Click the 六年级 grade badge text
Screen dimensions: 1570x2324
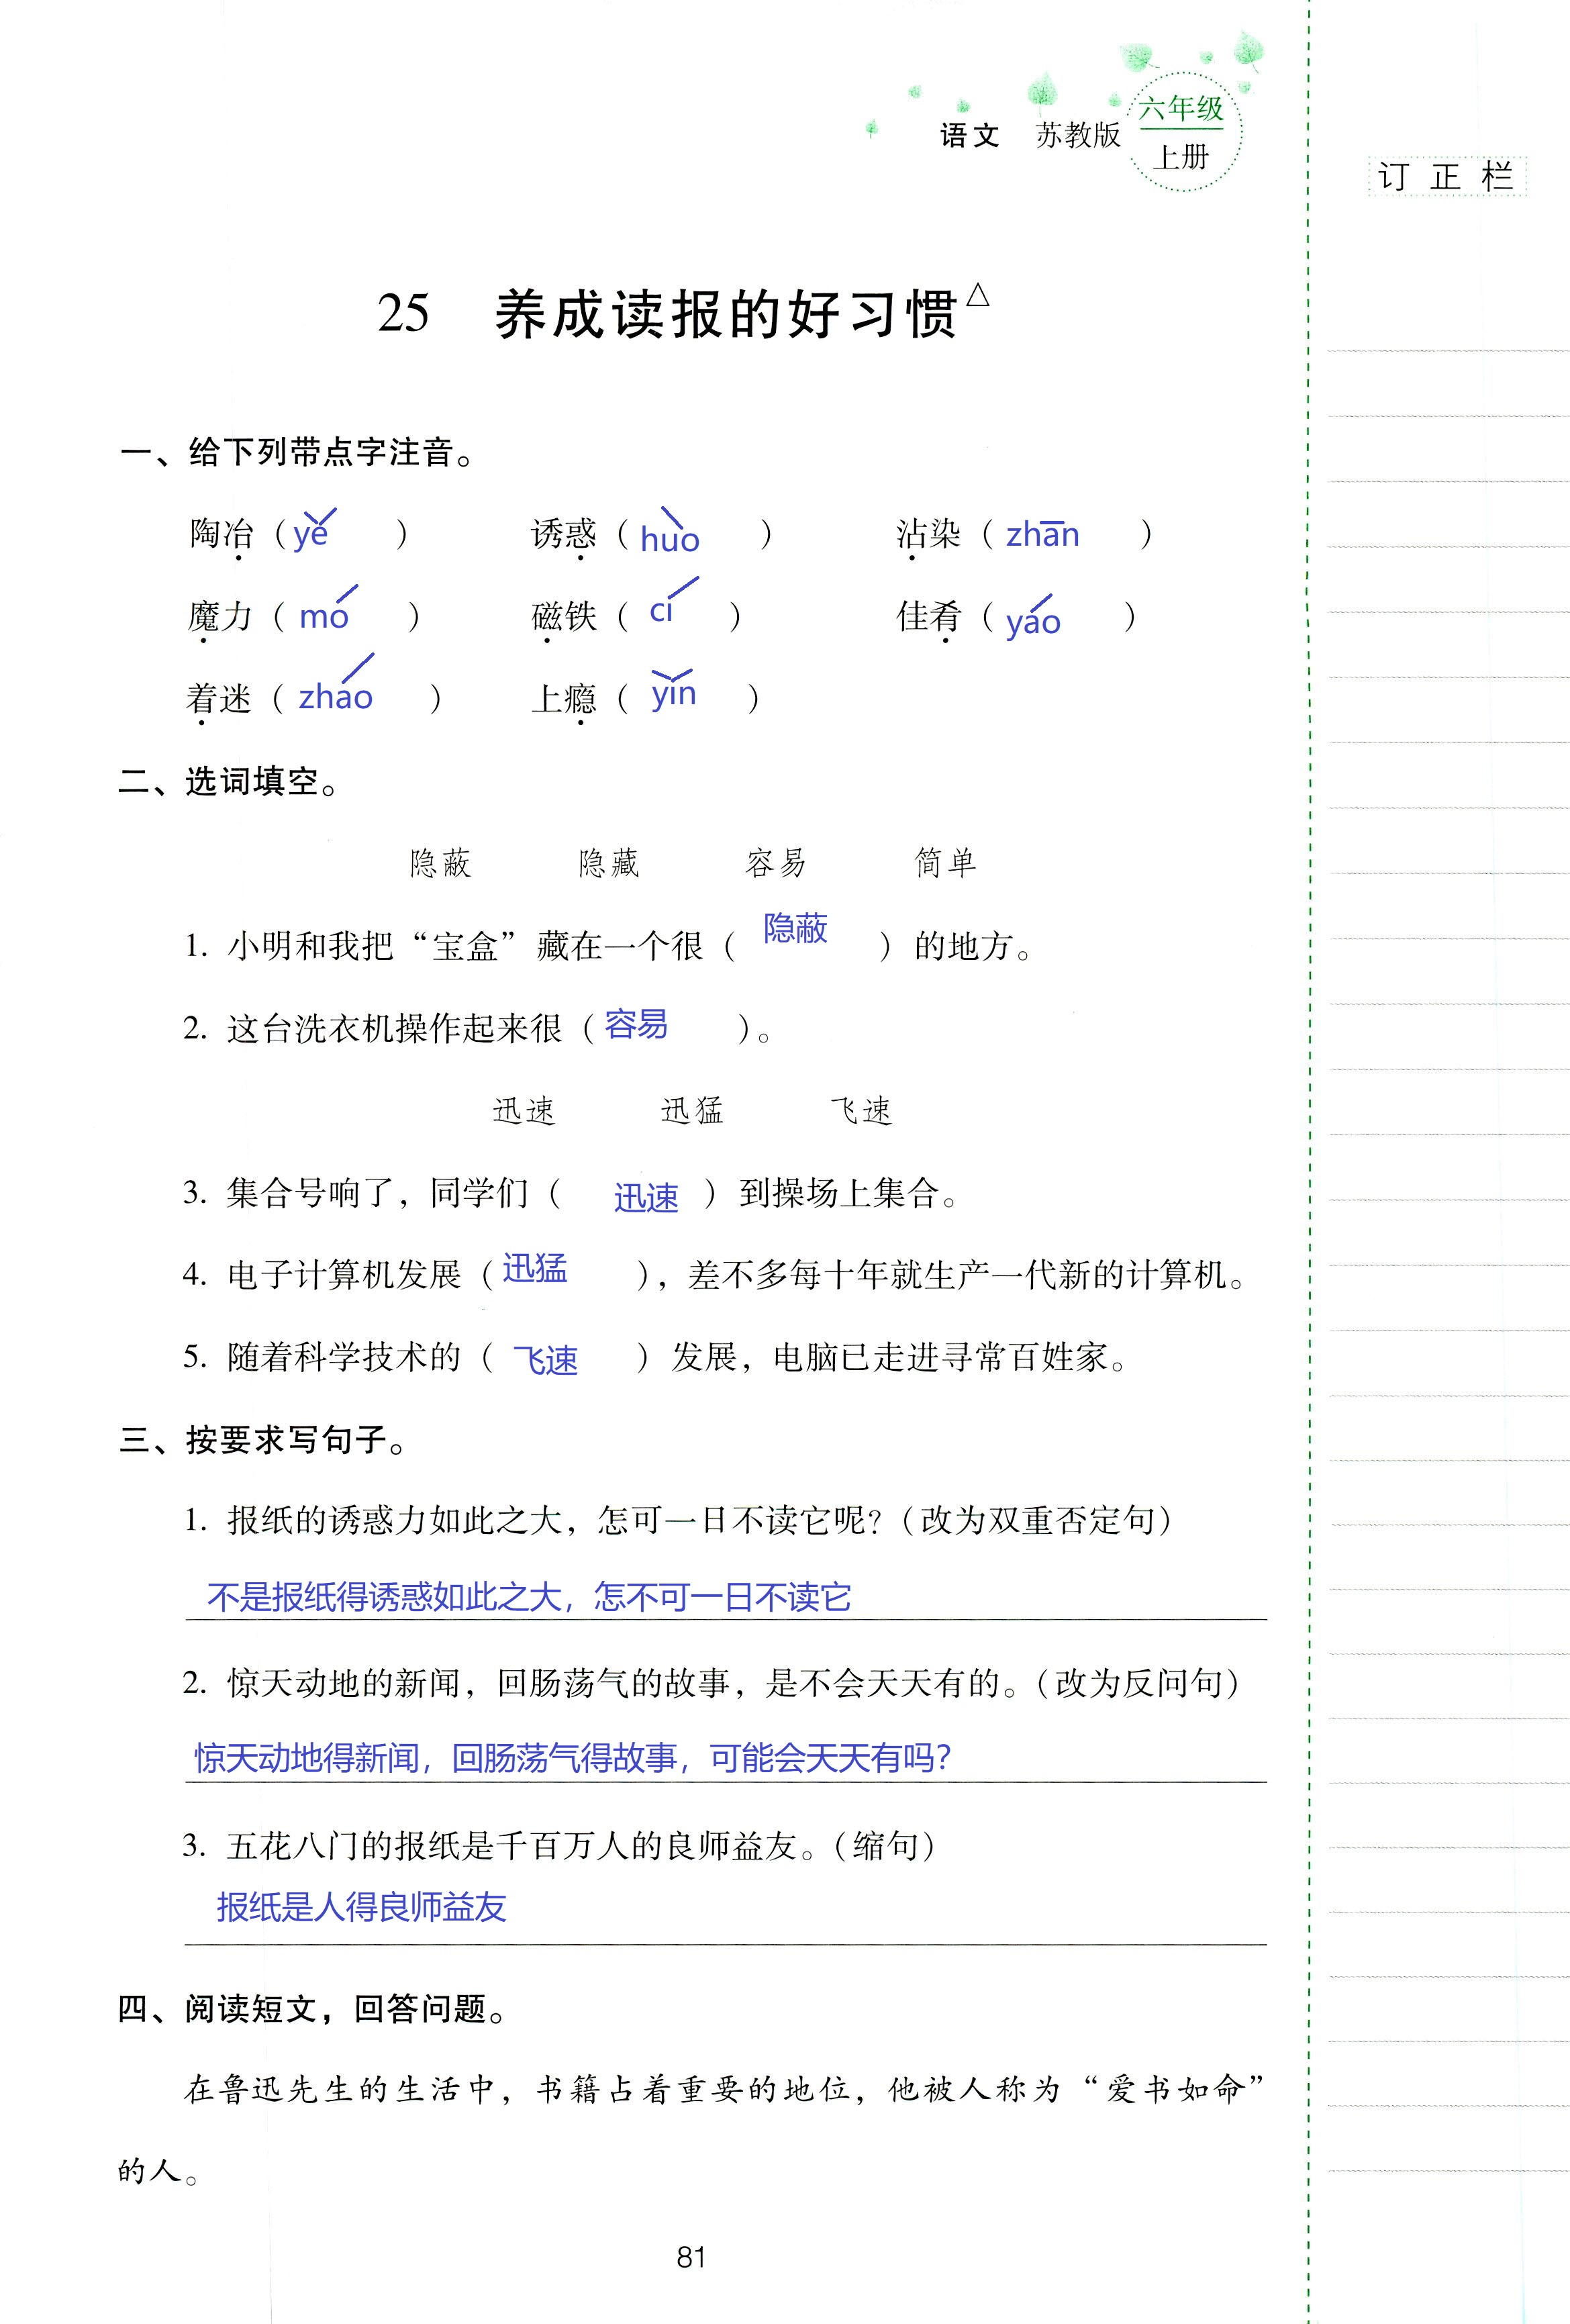click(1181, 108)
